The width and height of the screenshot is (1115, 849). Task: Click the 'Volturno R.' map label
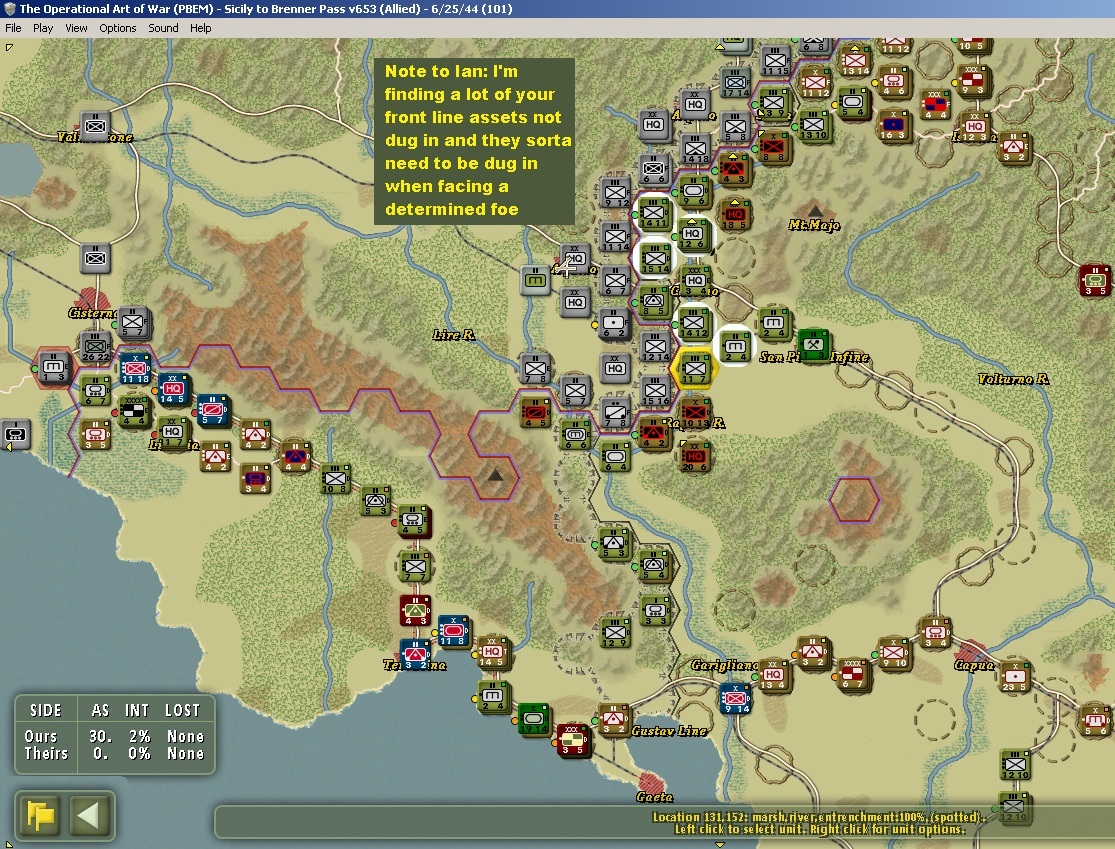[x=1013, y=379]
